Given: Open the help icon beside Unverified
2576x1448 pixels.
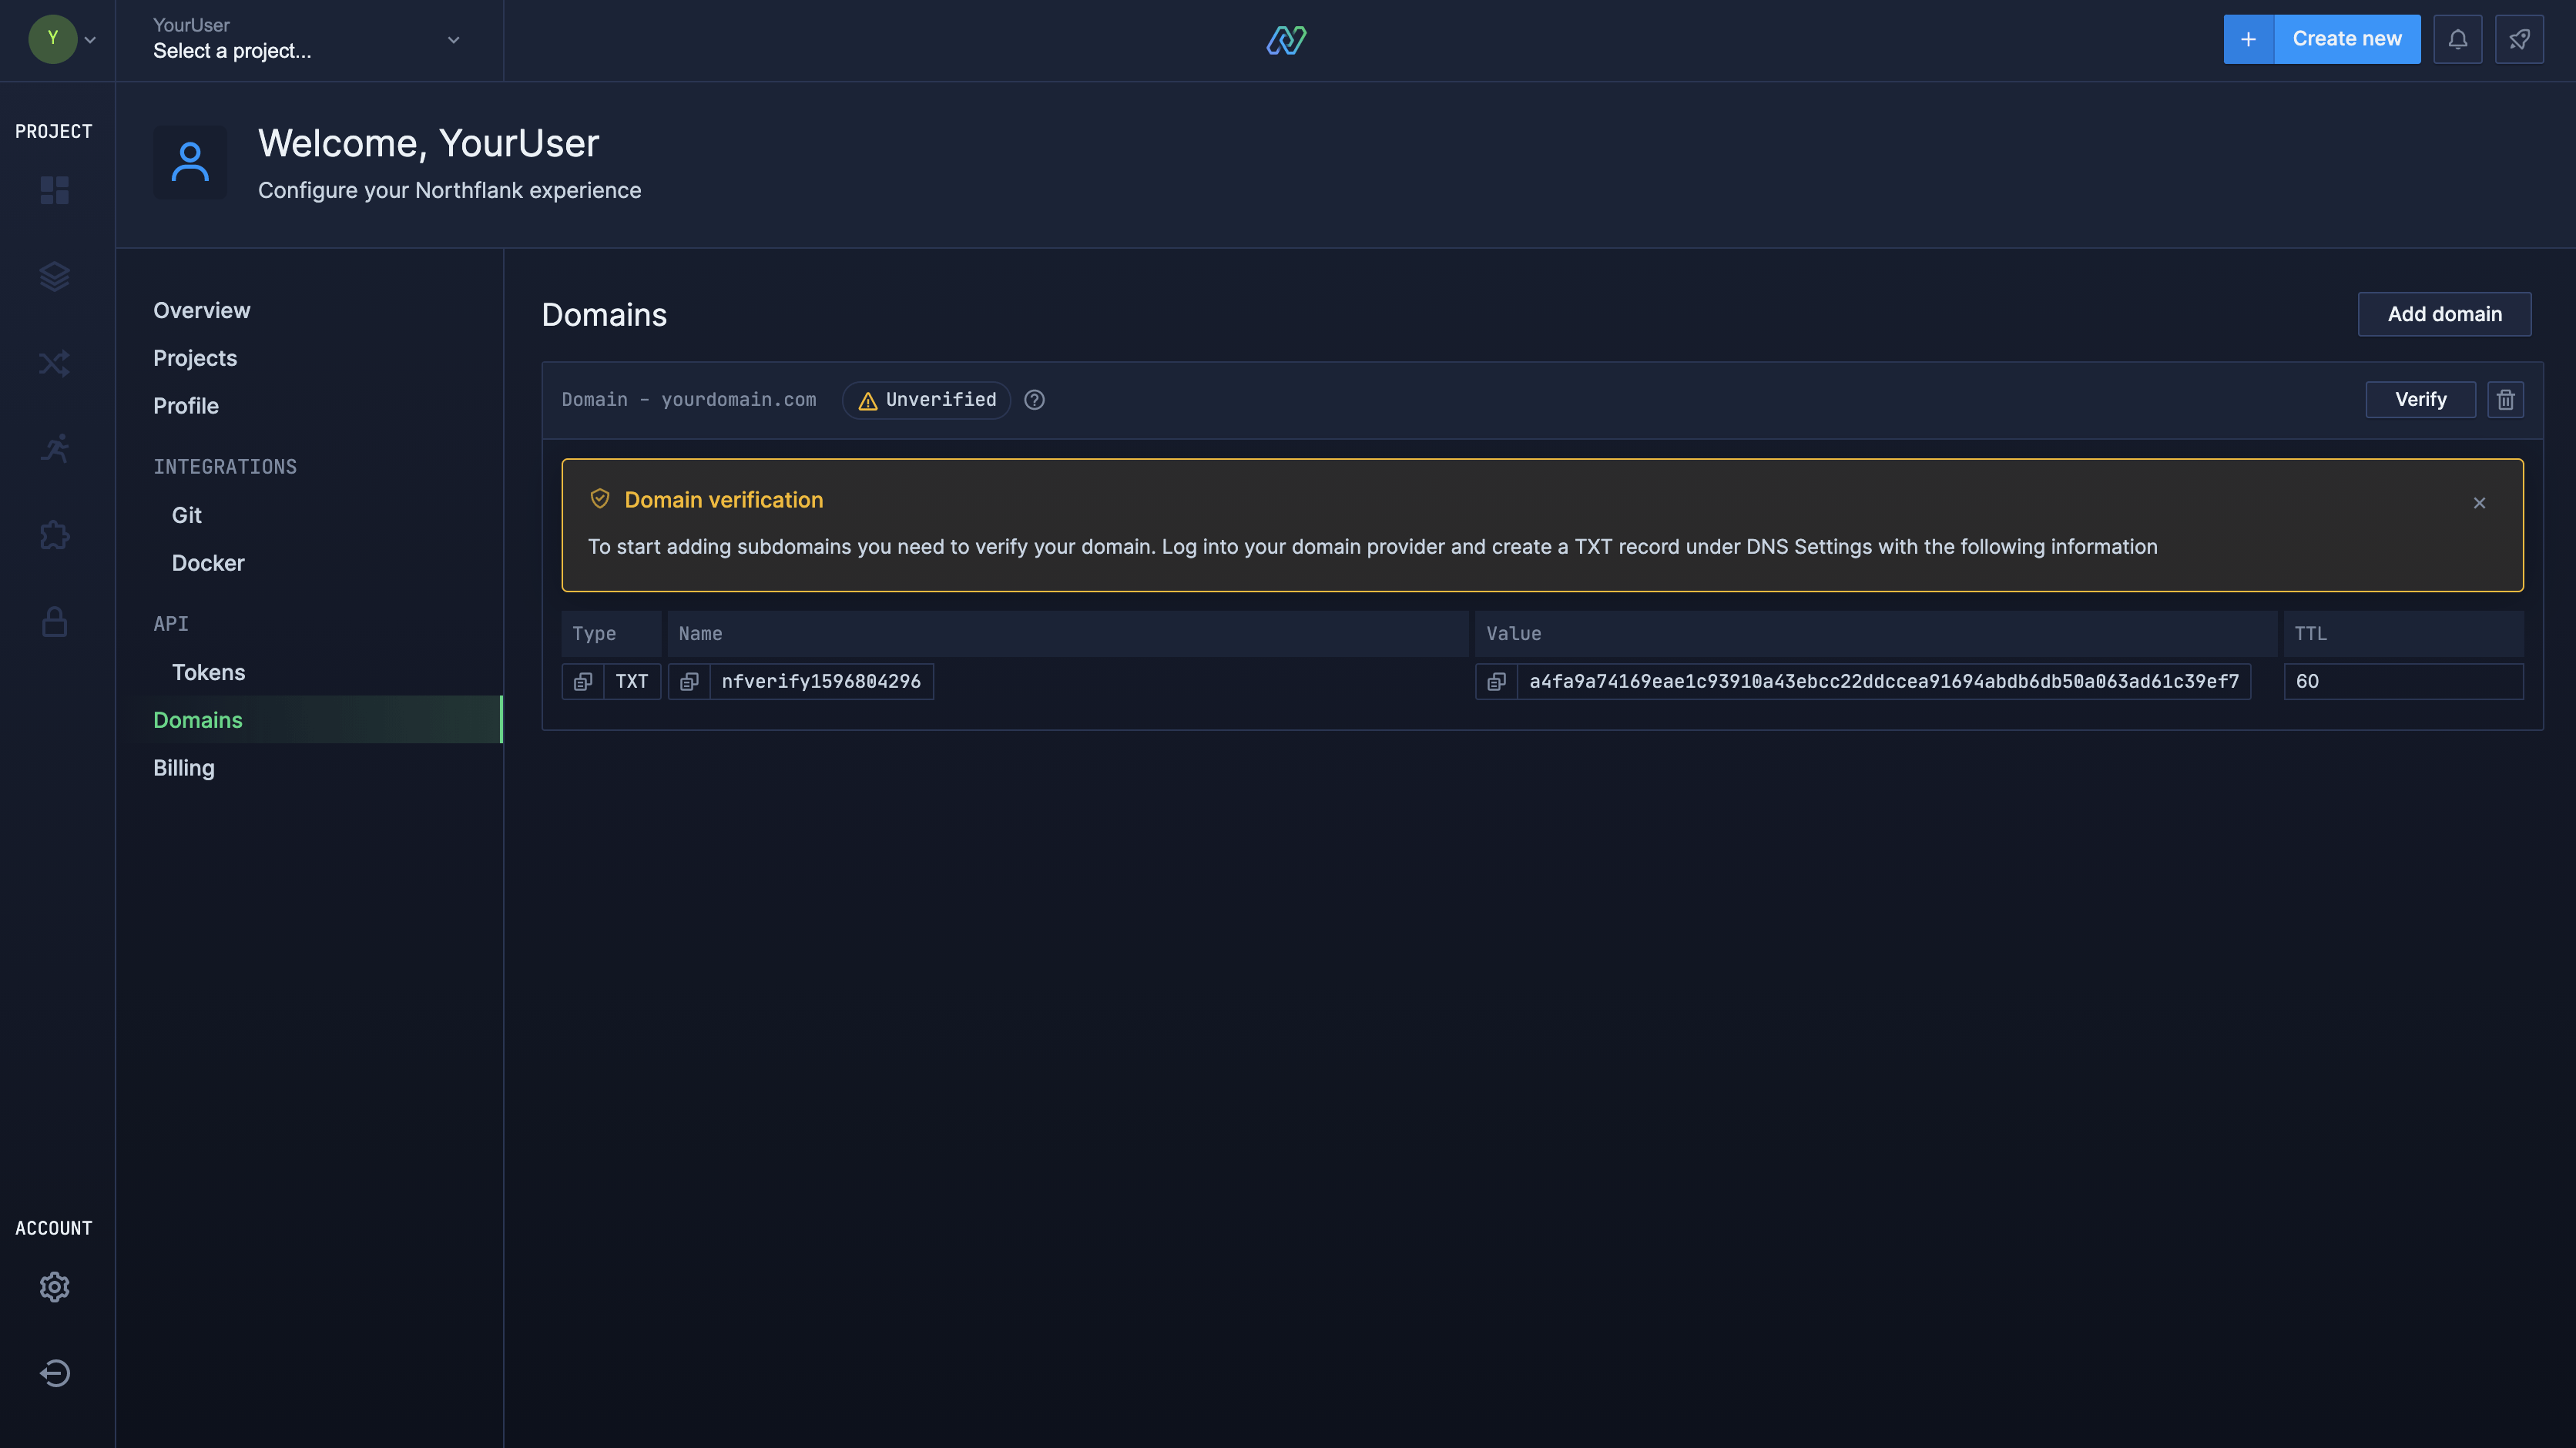Looking at the screenshot, I should click(x=1035, y=400).
